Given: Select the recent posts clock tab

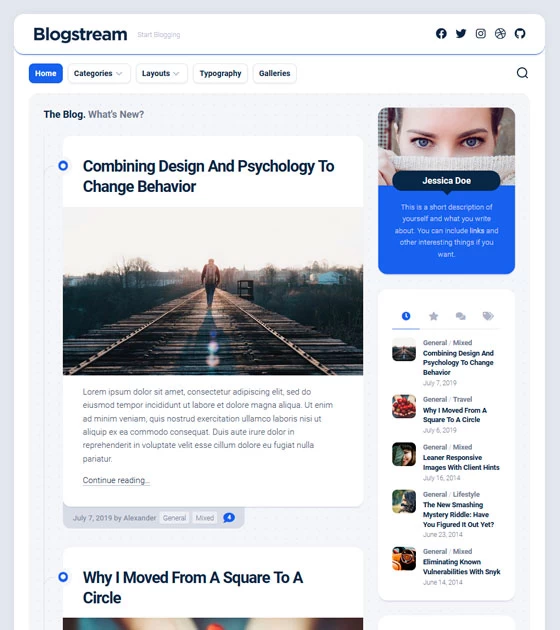Looking at the screenshot, I should pyautogui.click(x=406, y=316).
